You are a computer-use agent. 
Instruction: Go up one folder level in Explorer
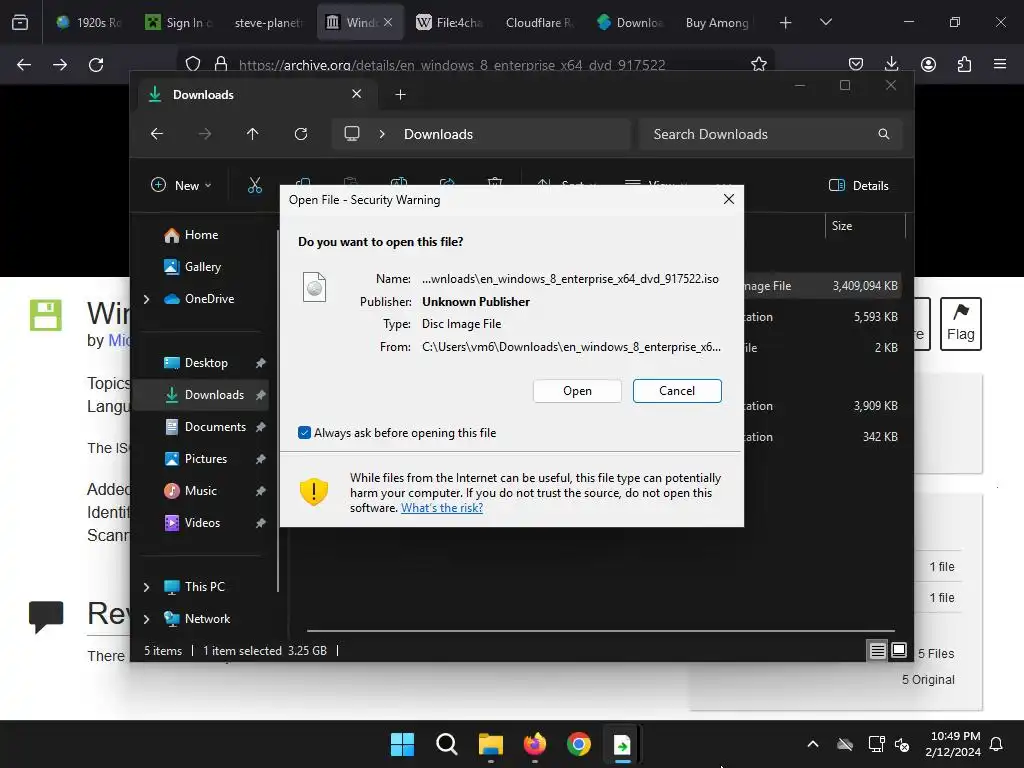tap(252, 134)
